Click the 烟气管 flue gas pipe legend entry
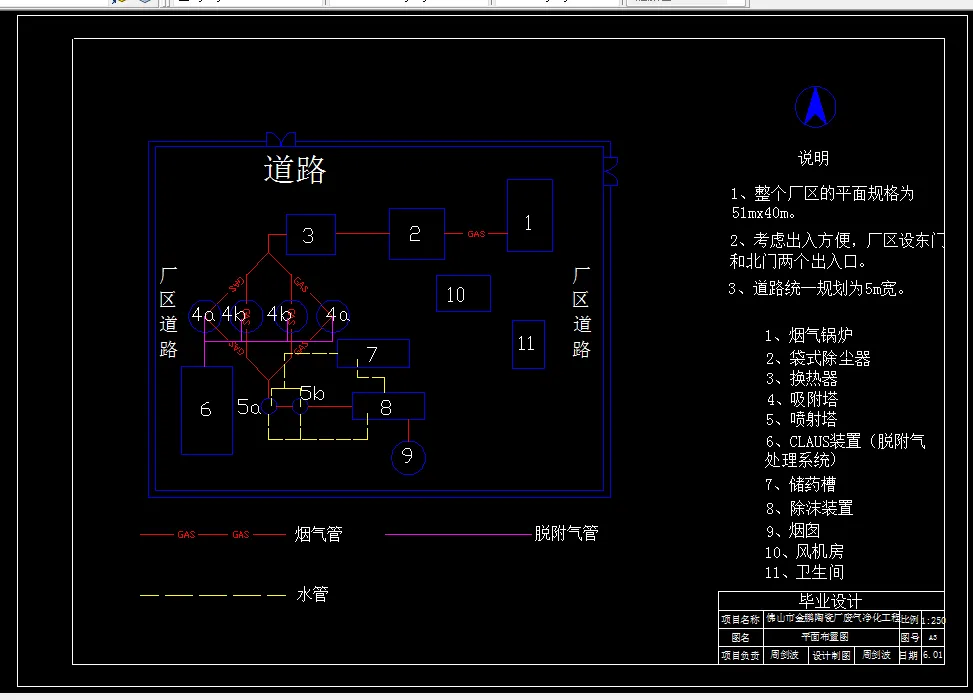This screenshot has width=973, height=700. 318,533
